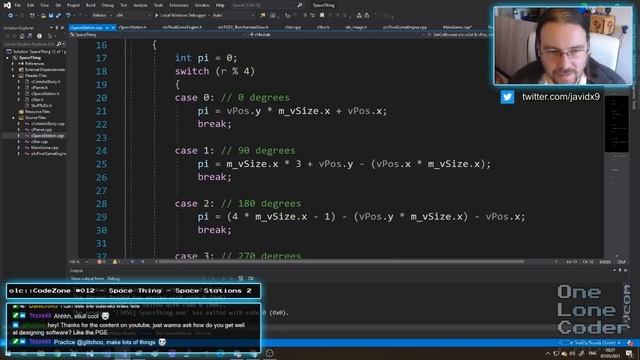The image size is (640, 360).
Task: Click the error count indicator in editor footer
Action: pos(101,262)
